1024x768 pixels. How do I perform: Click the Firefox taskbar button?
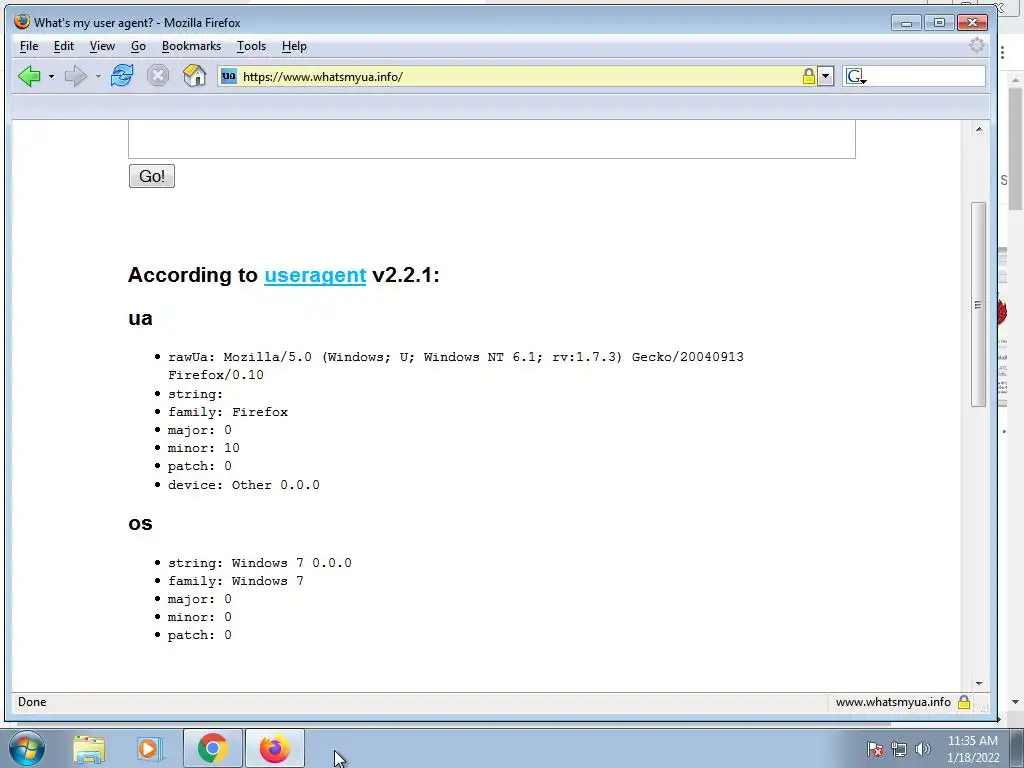(x=275, y=748)
